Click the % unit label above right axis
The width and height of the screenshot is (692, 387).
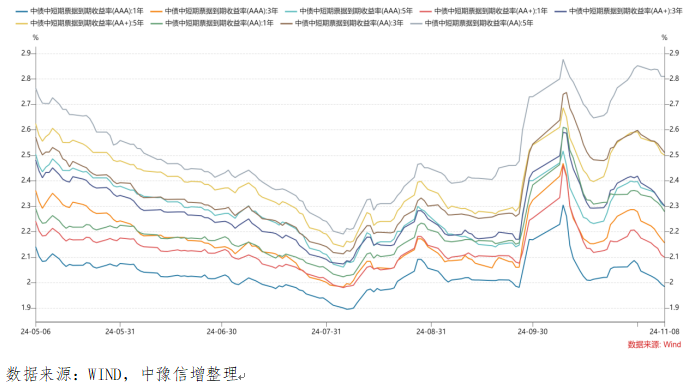click(x=664, y=38)
